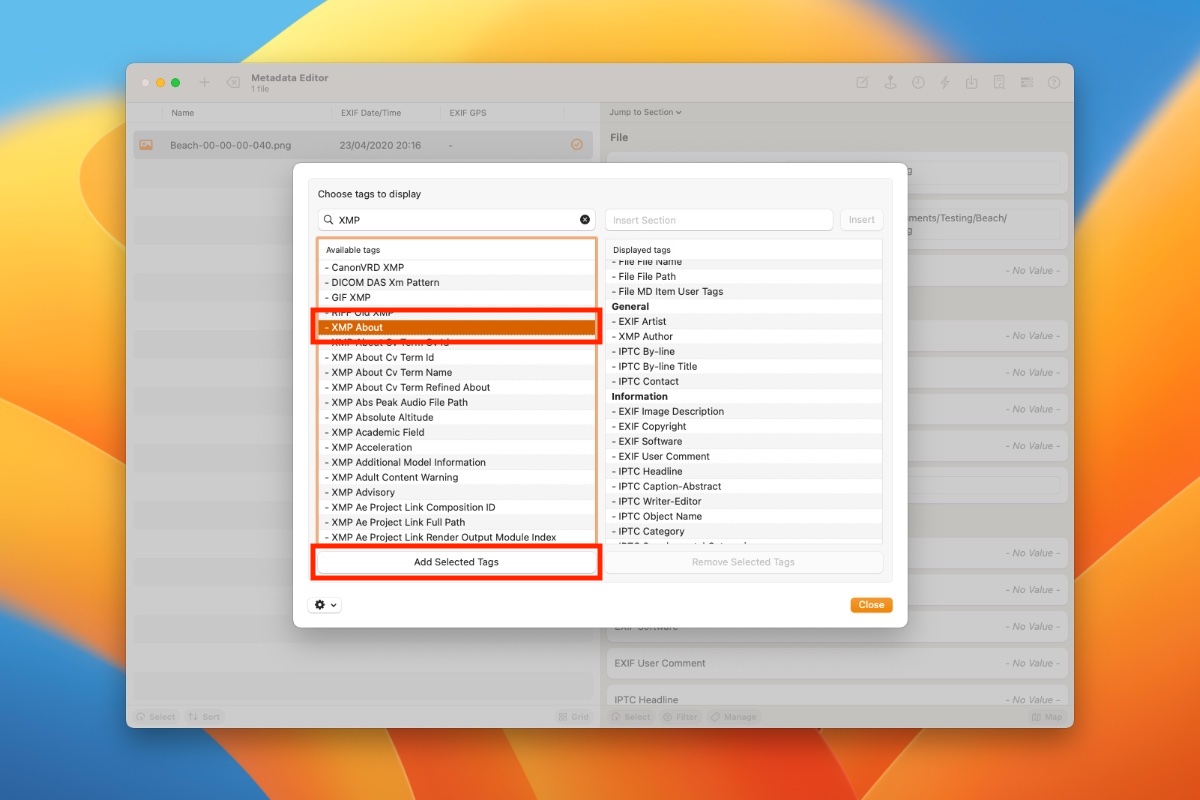The image size is (1200, 800).
Task: Click the document inspect toolbar icon
Action: (998, 83)
